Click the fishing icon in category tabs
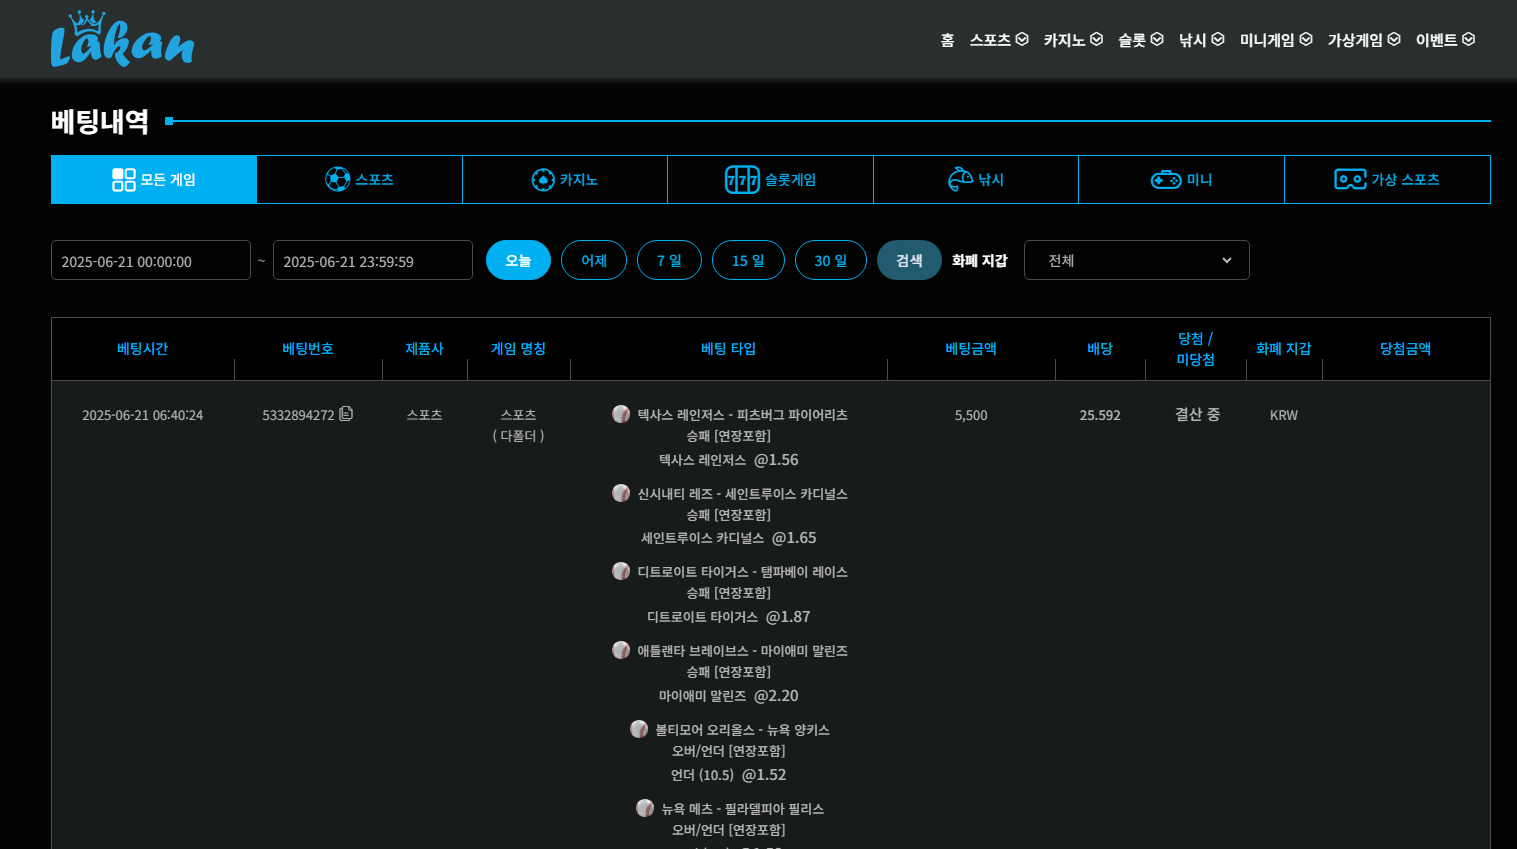 point(960,179)
